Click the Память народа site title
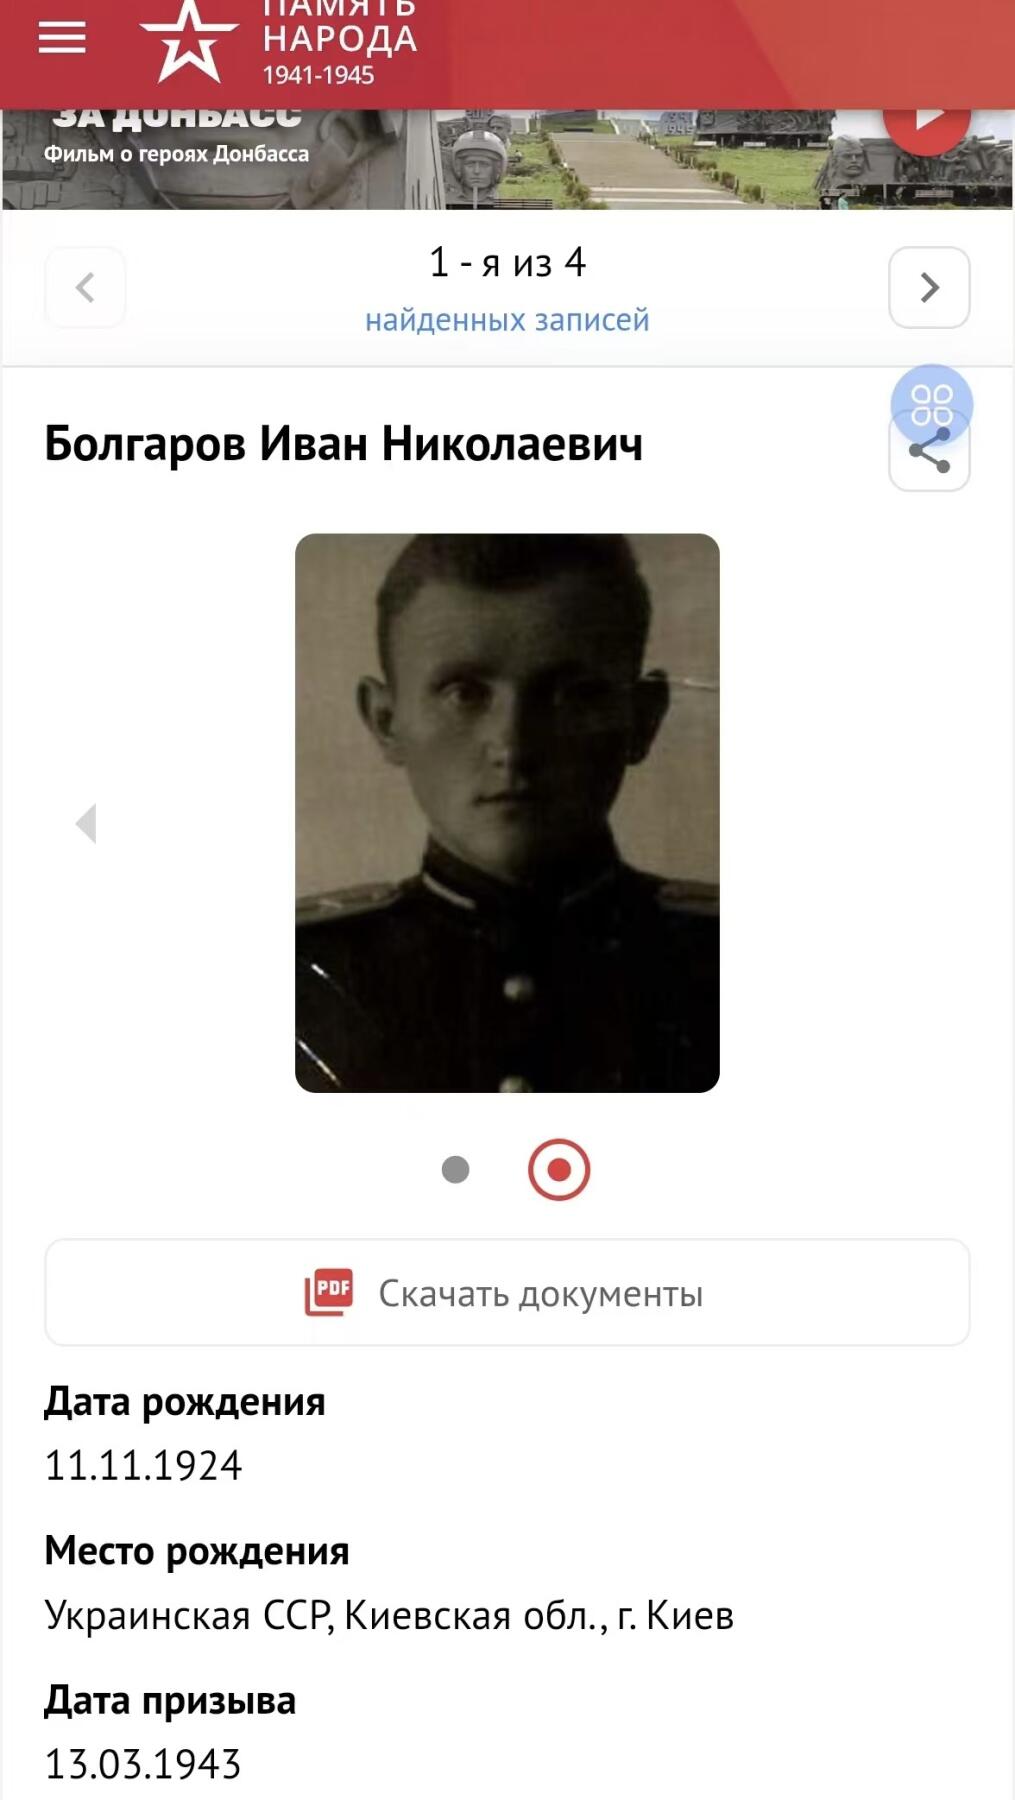Screen dimensions: 1015x1800 point(339,40)
